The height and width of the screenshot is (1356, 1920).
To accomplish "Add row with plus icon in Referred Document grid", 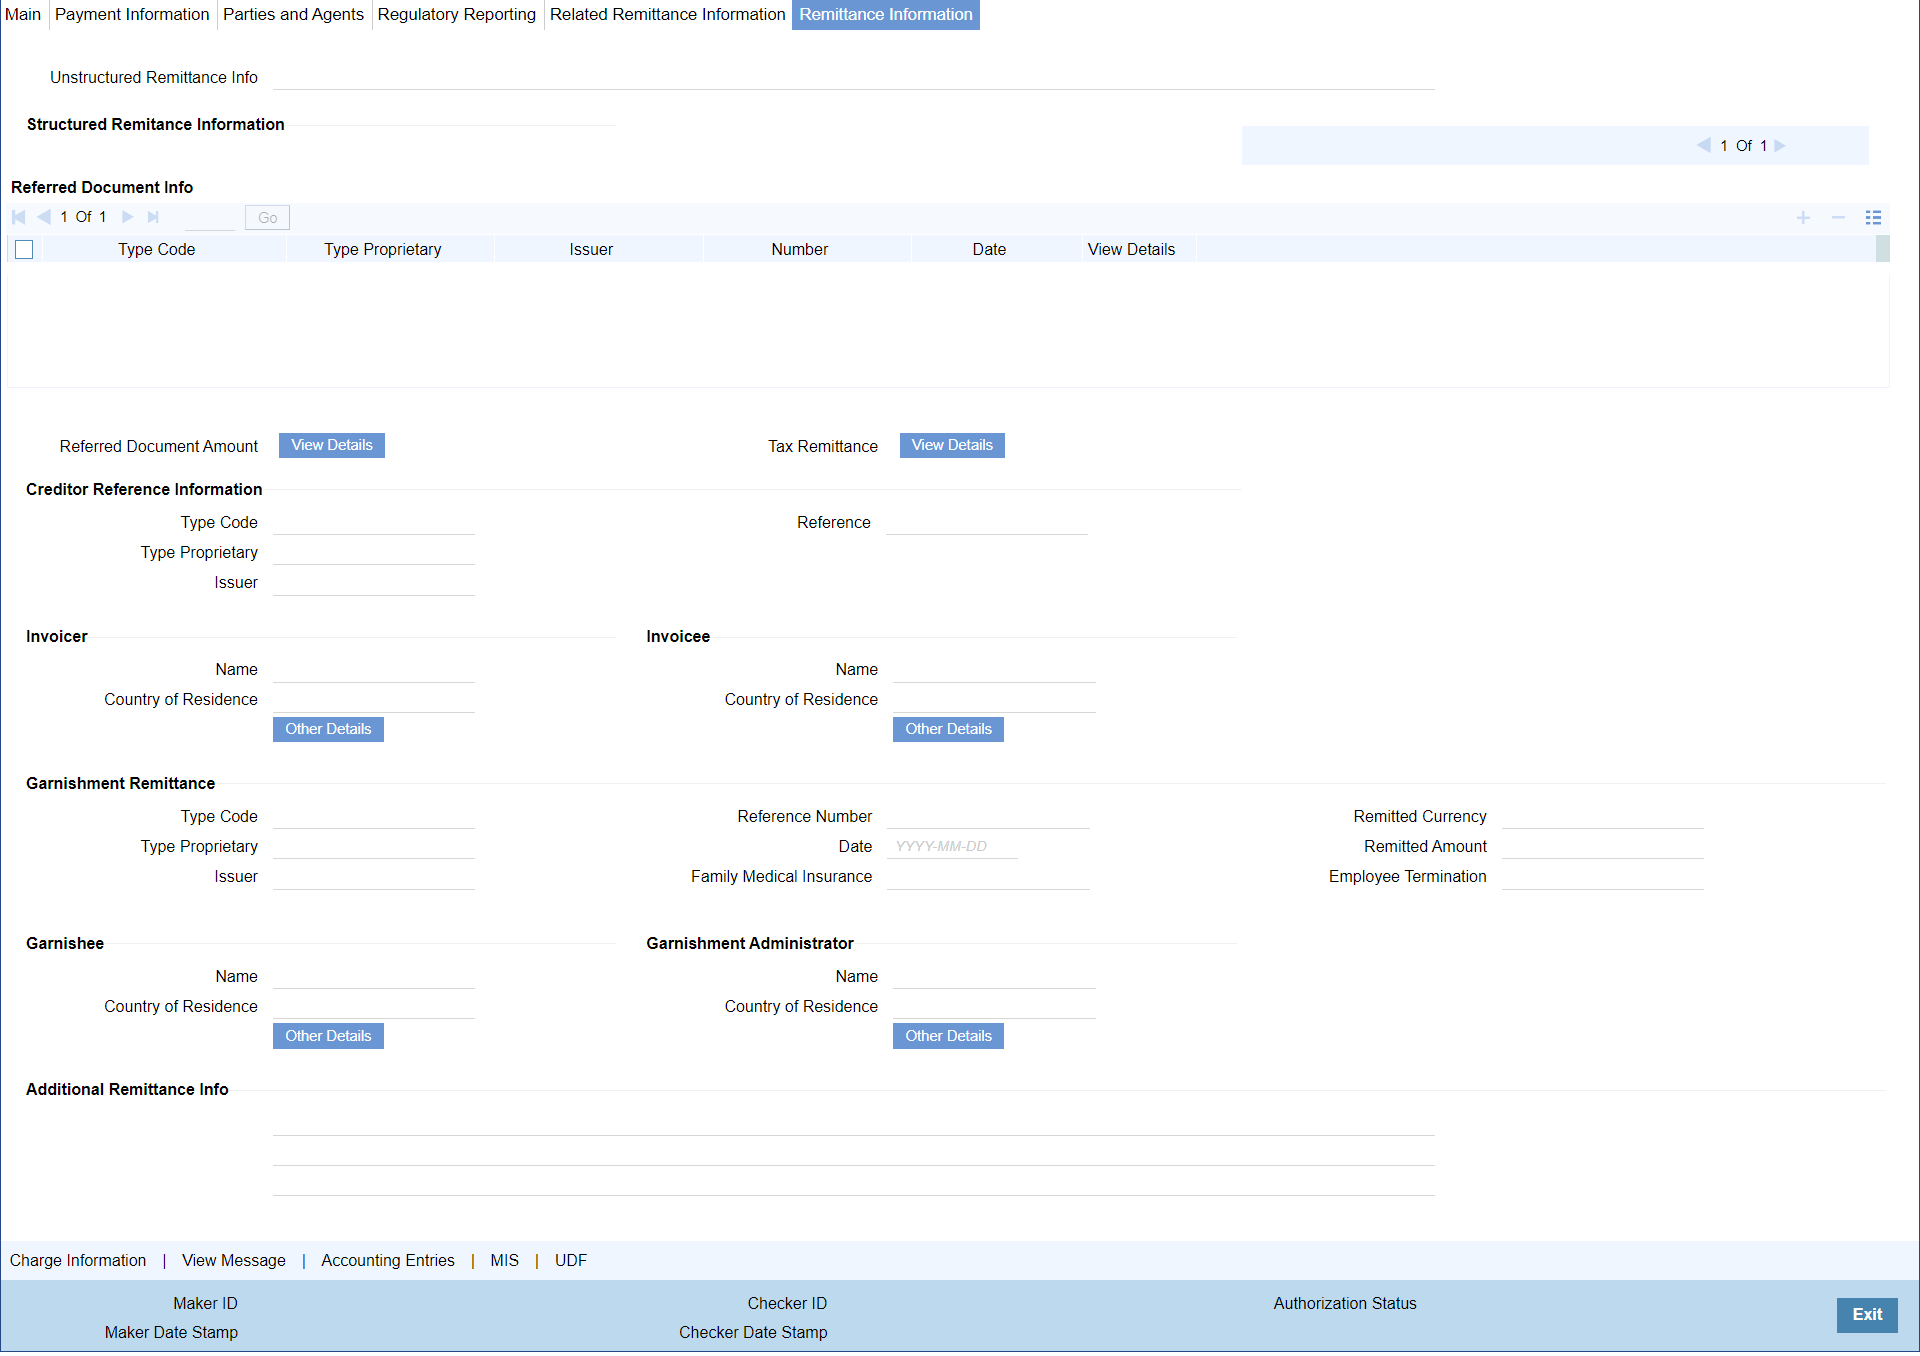I will click(x=1803, y=217).
